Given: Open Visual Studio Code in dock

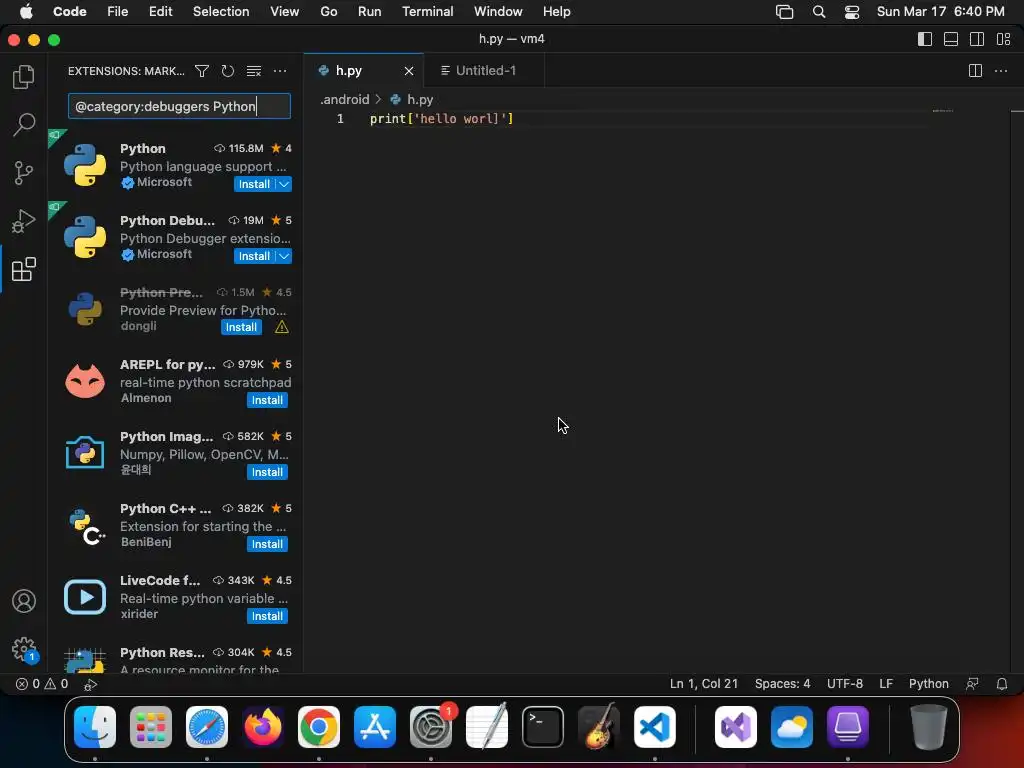Looking at the screenshot, I should (654, 727).
